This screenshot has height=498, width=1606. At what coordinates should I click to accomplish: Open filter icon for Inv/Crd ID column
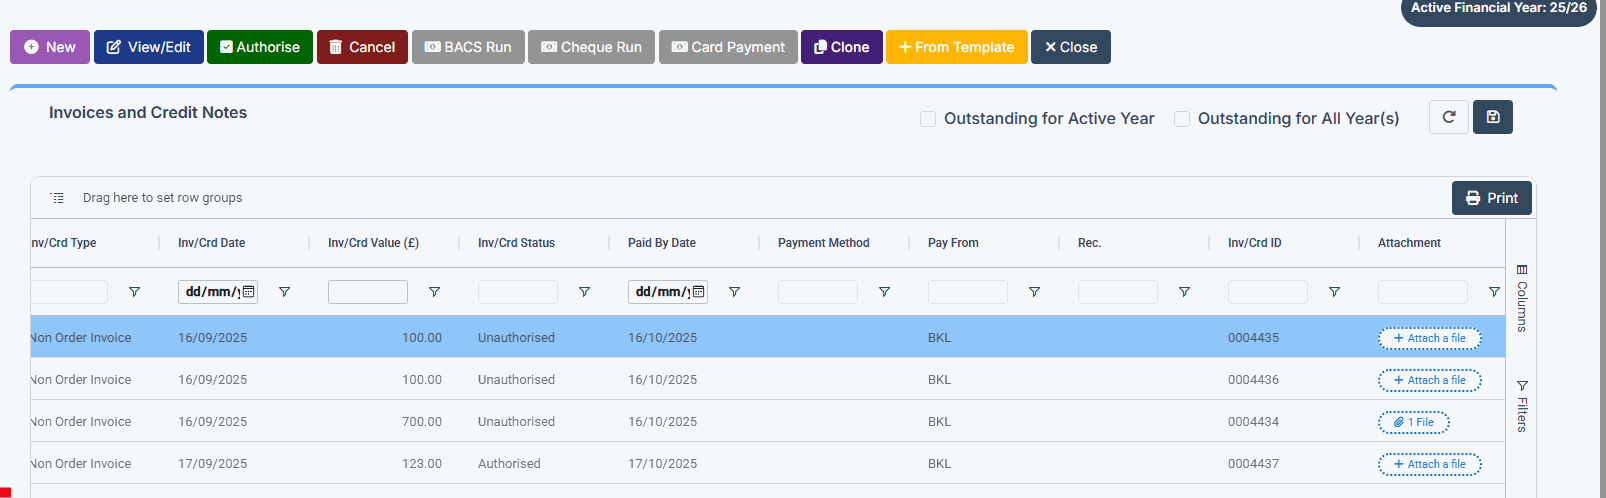coord(1334,292)
